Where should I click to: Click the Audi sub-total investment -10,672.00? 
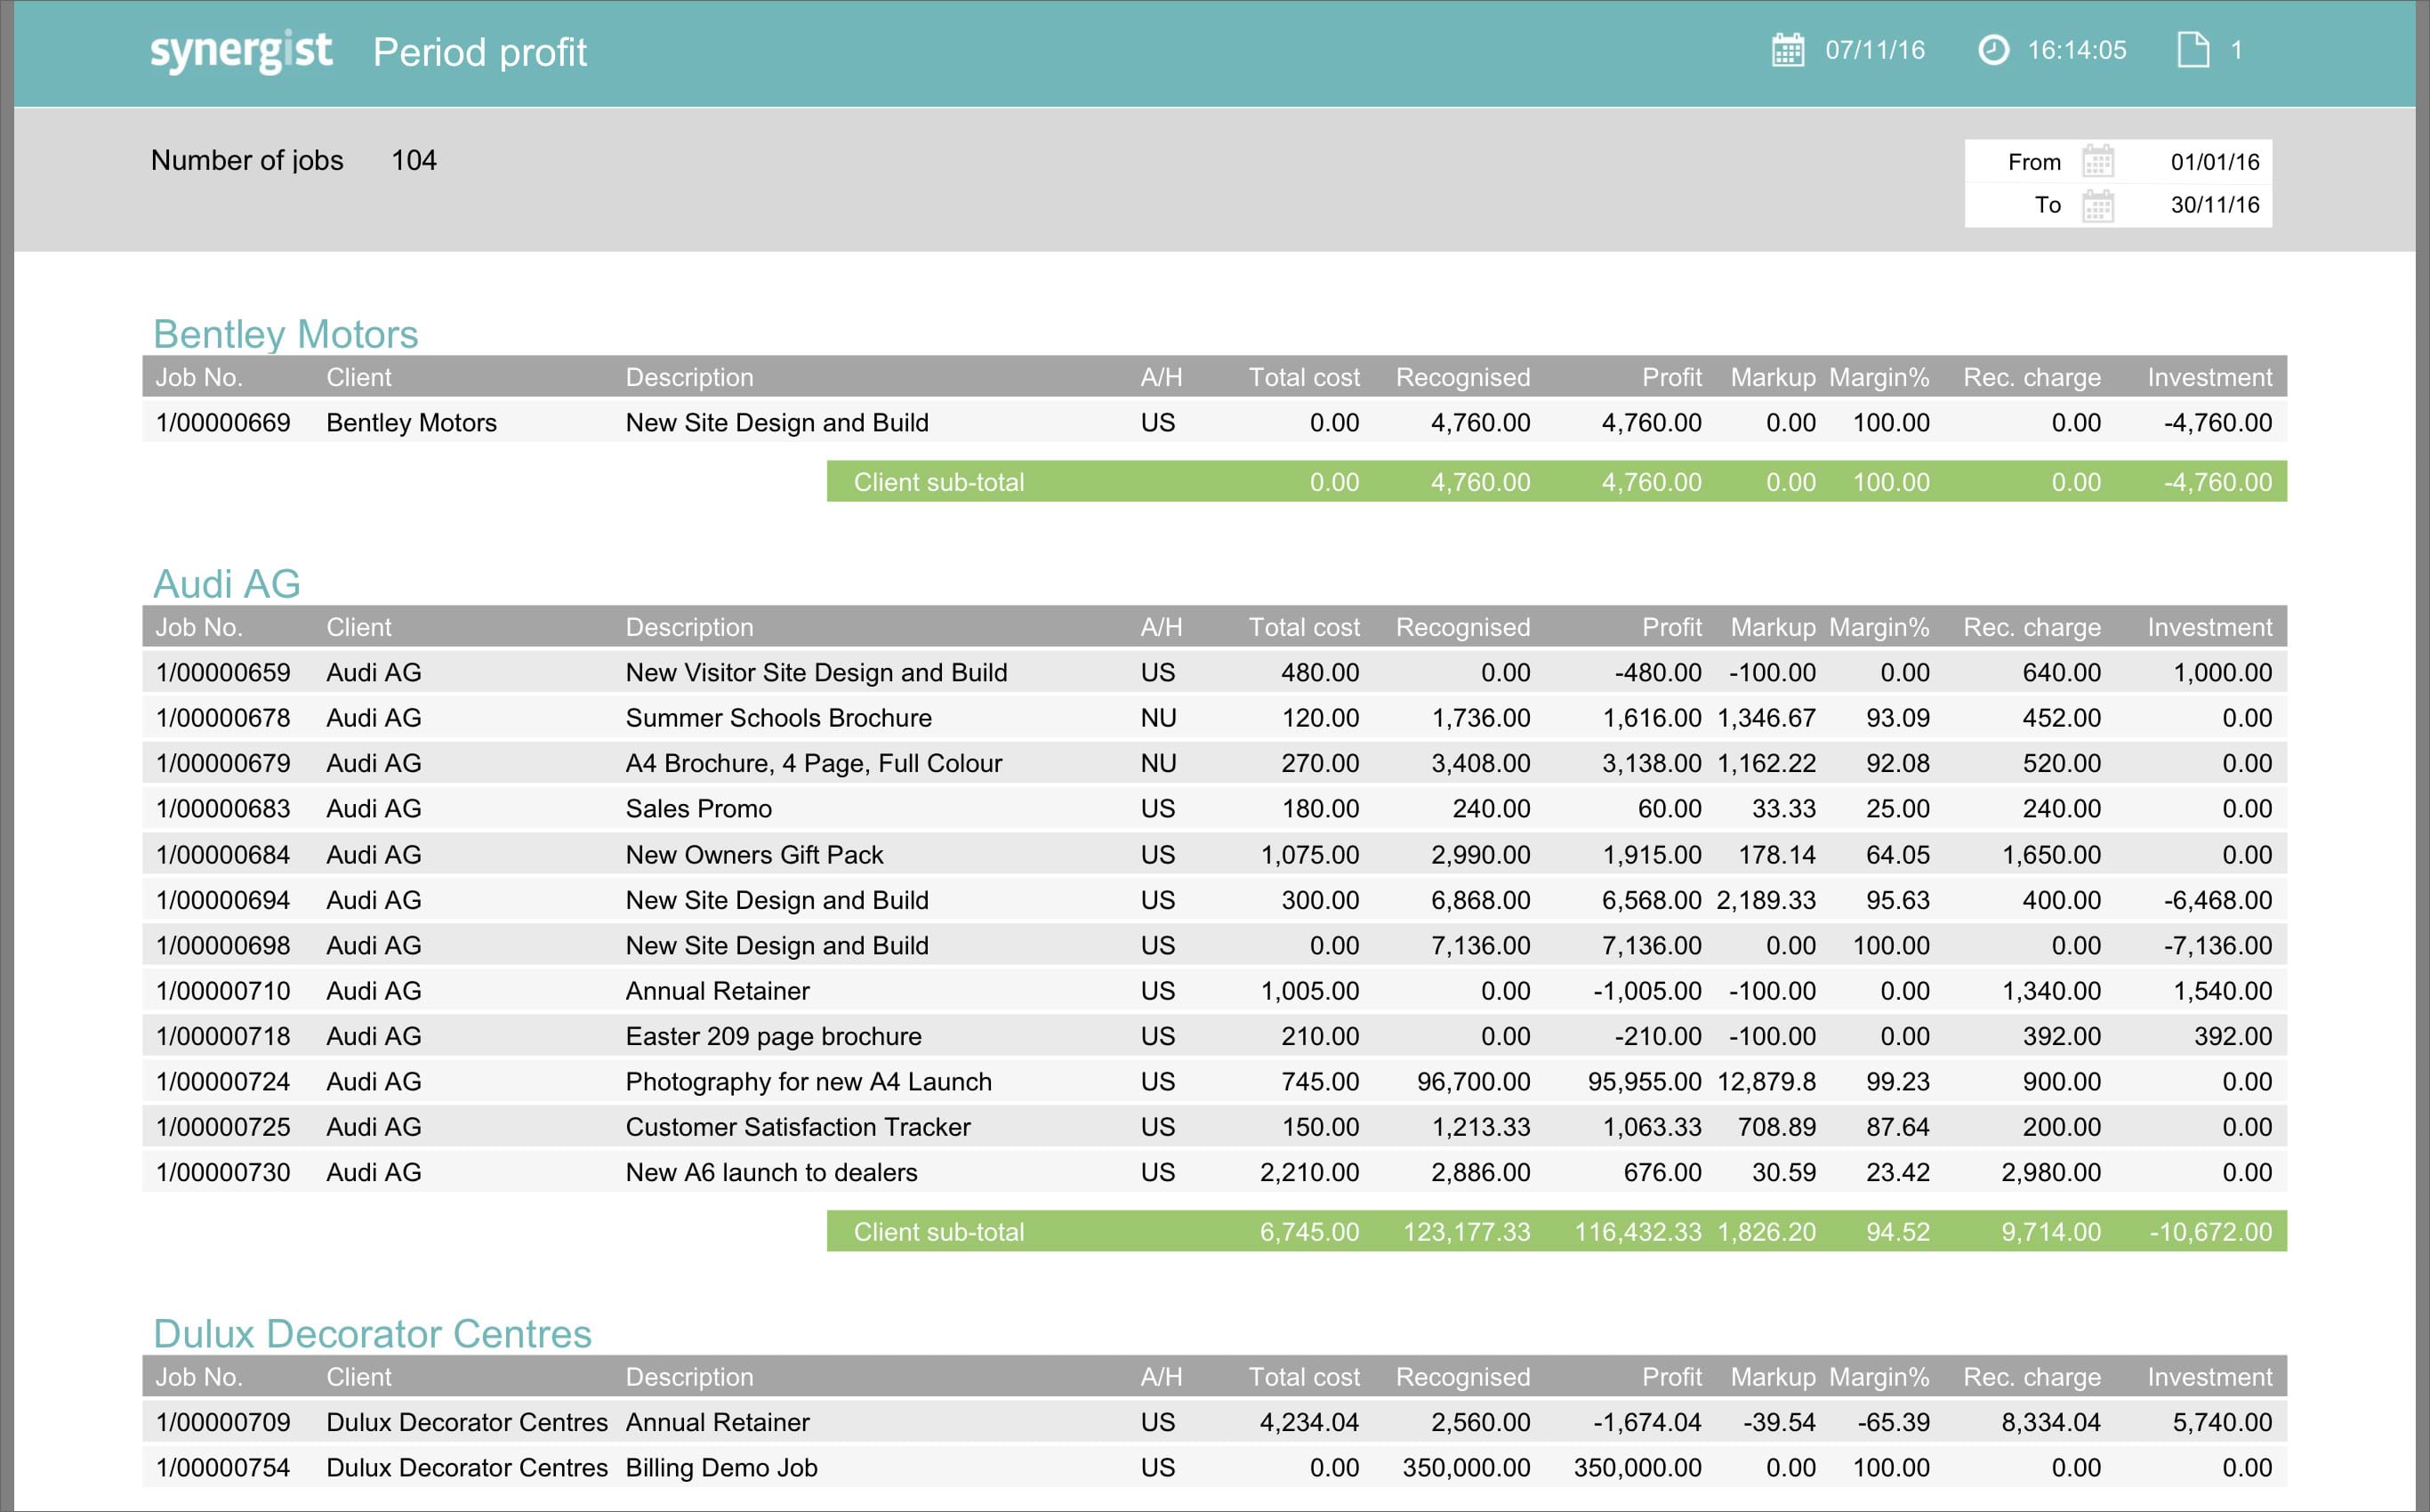click(x=2211, y=1232)
